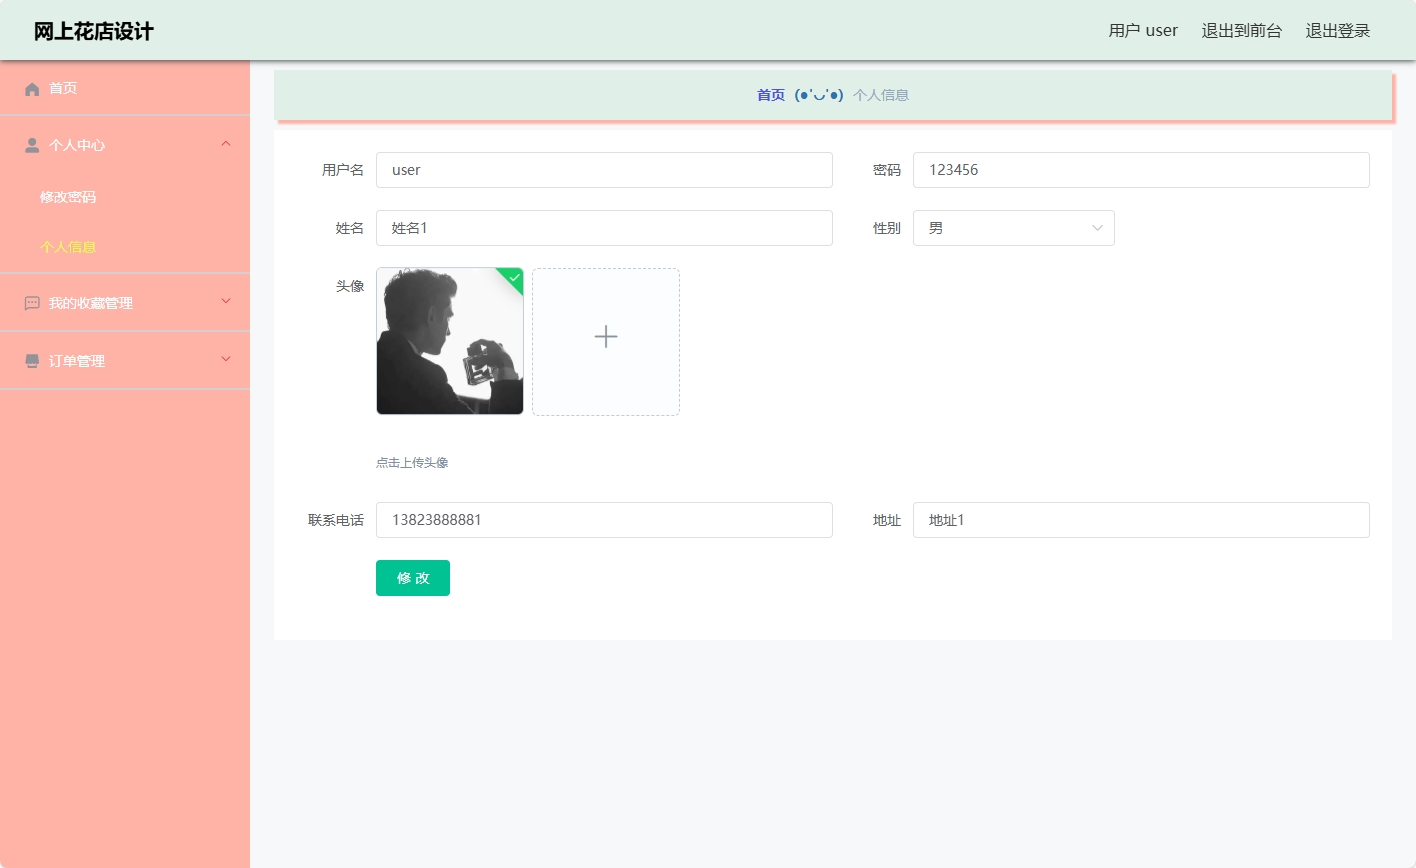The width and height of the screenshot is (1416, 868).
Task: Click 退出登录 to log out
Action: point(1337,30)
